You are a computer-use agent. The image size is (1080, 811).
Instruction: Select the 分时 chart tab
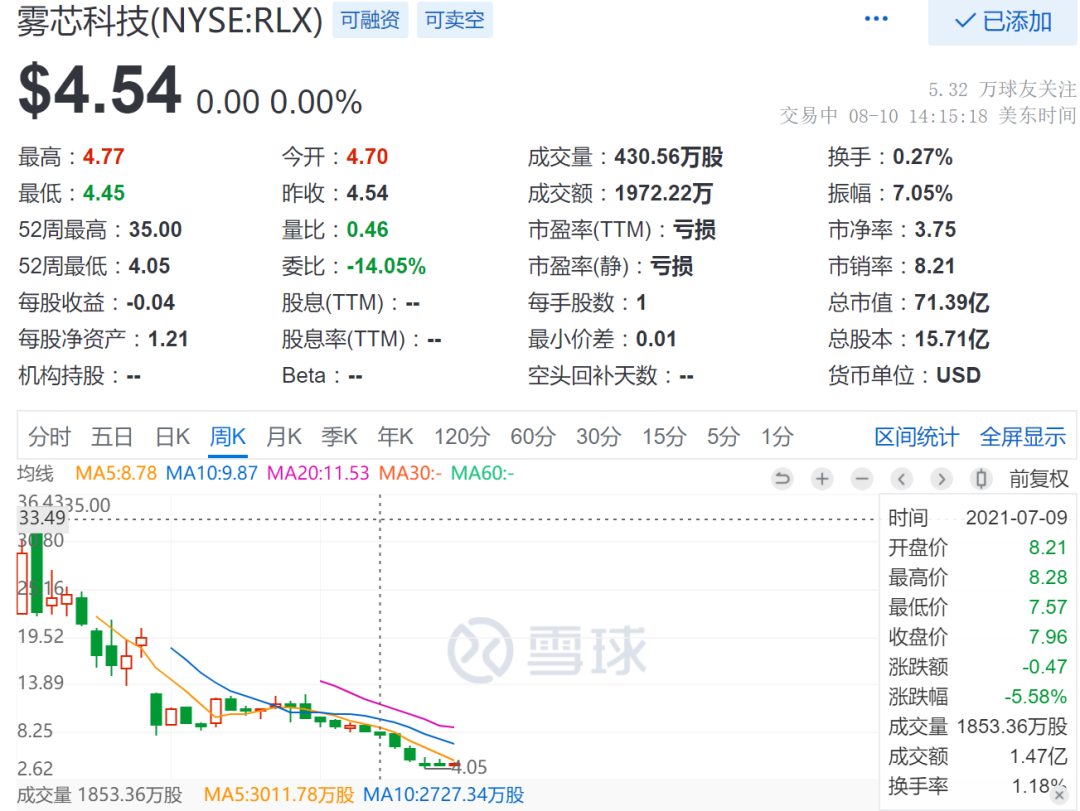(x=50, y=437)
